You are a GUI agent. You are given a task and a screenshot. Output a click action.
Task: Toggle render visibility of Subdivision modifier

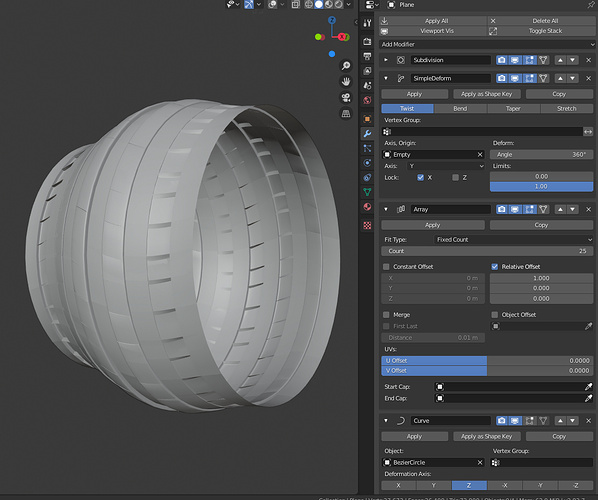click(502, 60)
